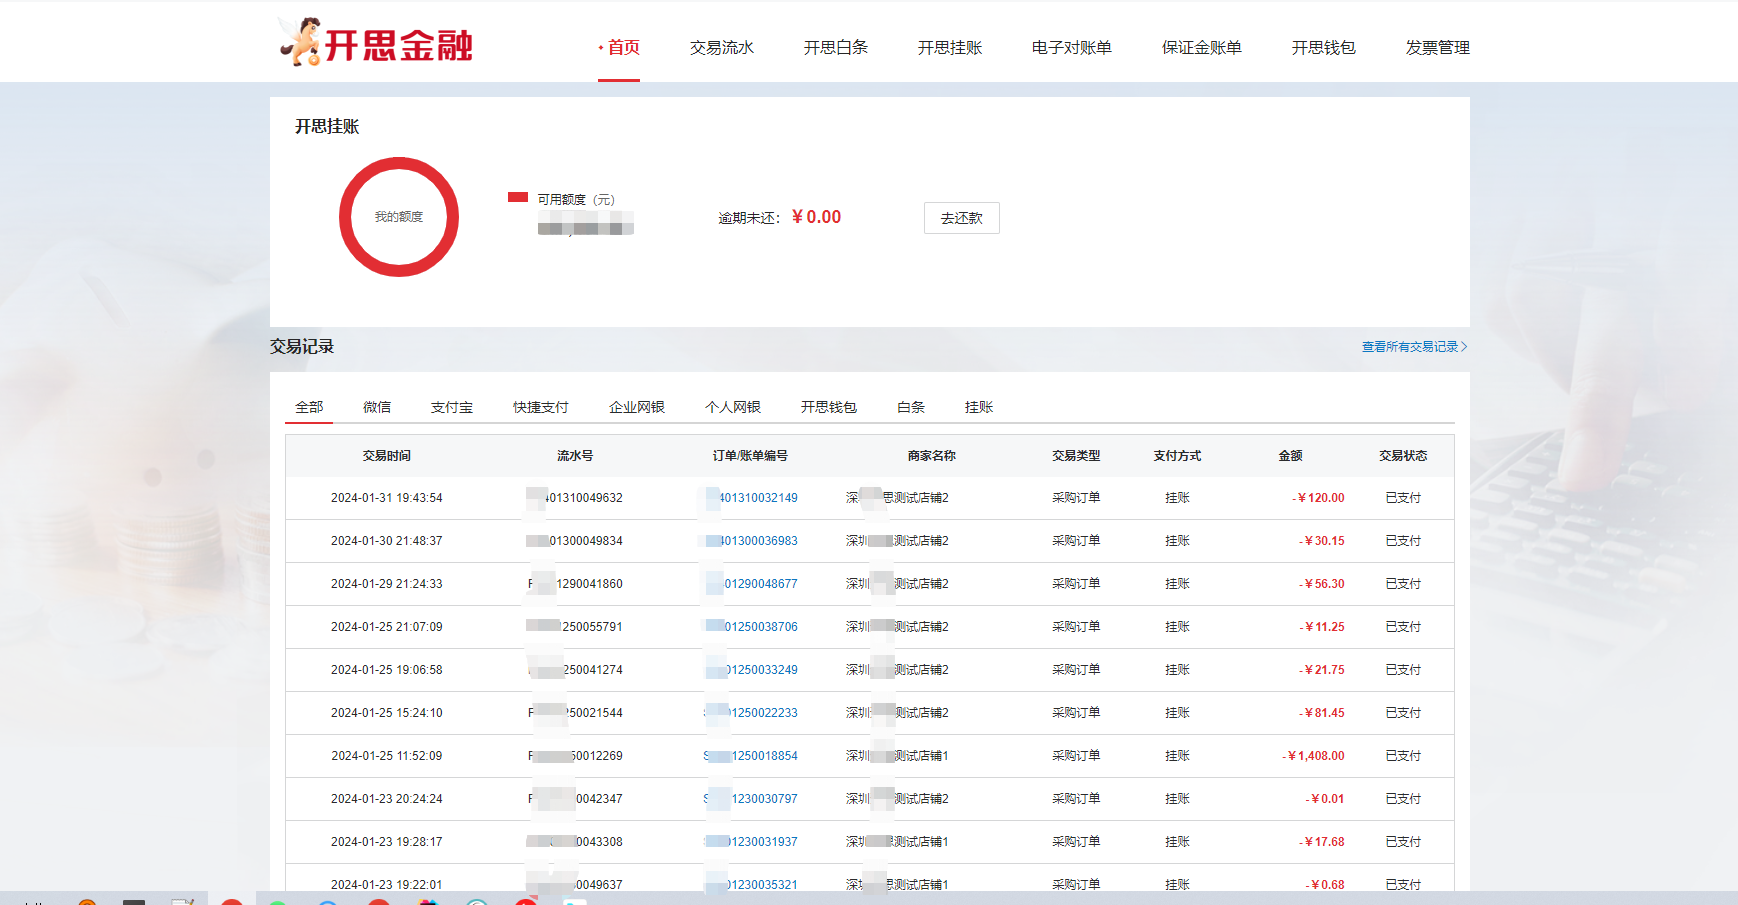Viewport: 1738px width, 905px height.
Task: Click the date 2024-01-25 21:07:09
Action: click(x=387, y=627)
